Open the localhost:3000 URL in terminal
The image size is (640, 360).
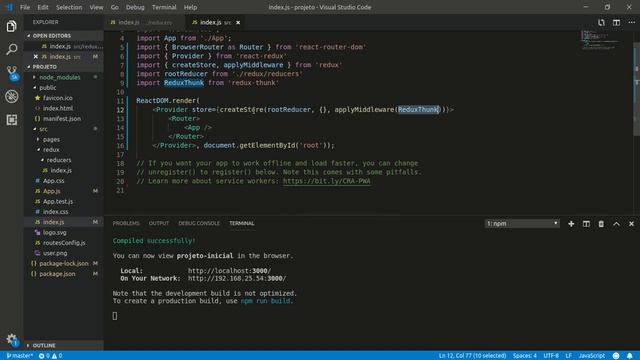pos(229,271)
